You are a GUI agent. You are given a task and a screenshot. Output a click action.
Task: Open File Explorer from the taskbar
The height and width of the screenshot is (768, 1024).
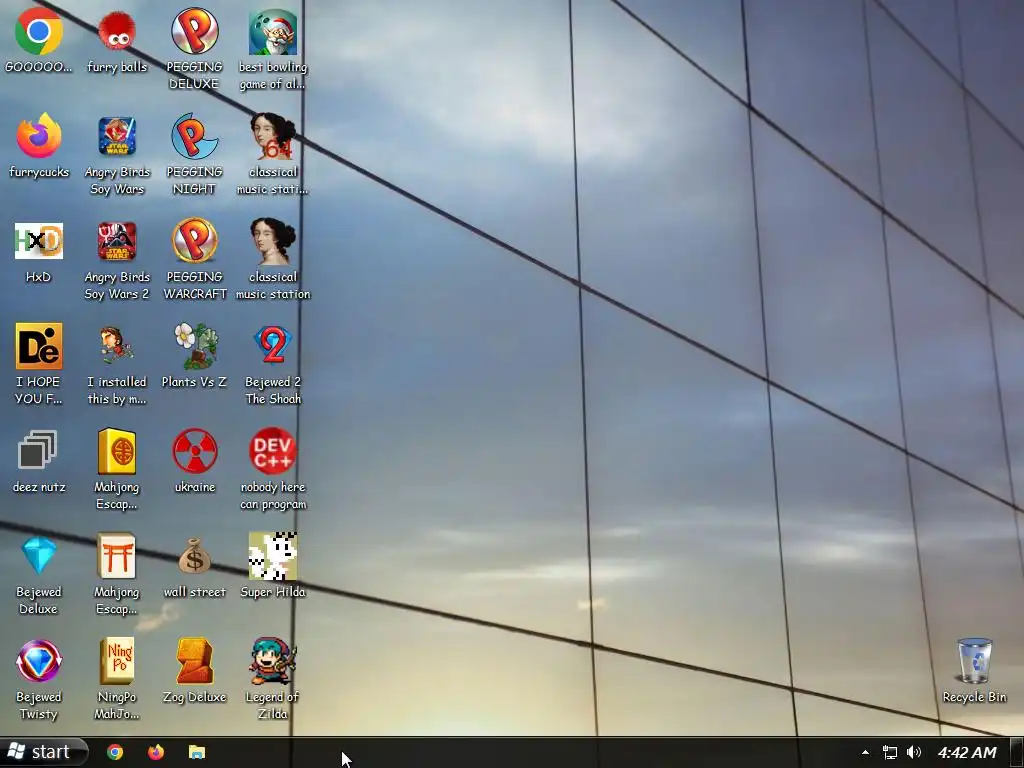(197, 752)
